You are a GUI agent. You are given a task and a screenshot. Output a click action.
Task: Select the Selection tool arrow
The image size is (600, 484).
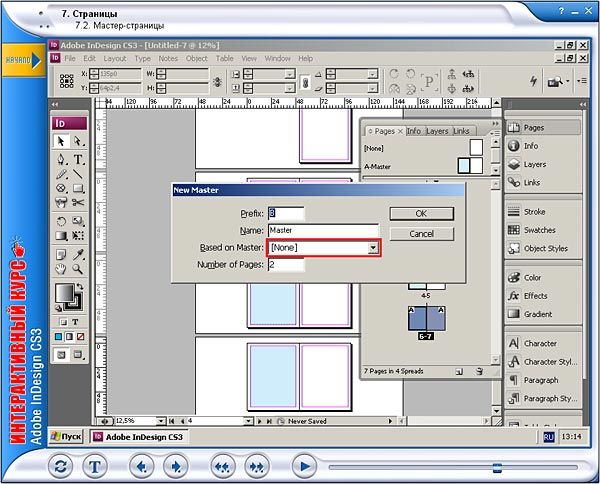[61, 141]
